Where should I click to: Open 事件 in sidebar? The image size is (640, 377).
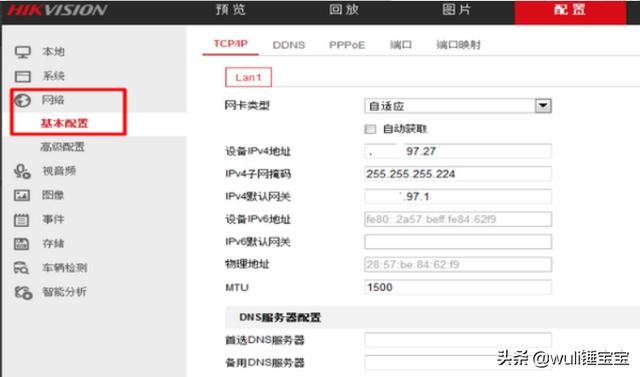tap(53, 219)
